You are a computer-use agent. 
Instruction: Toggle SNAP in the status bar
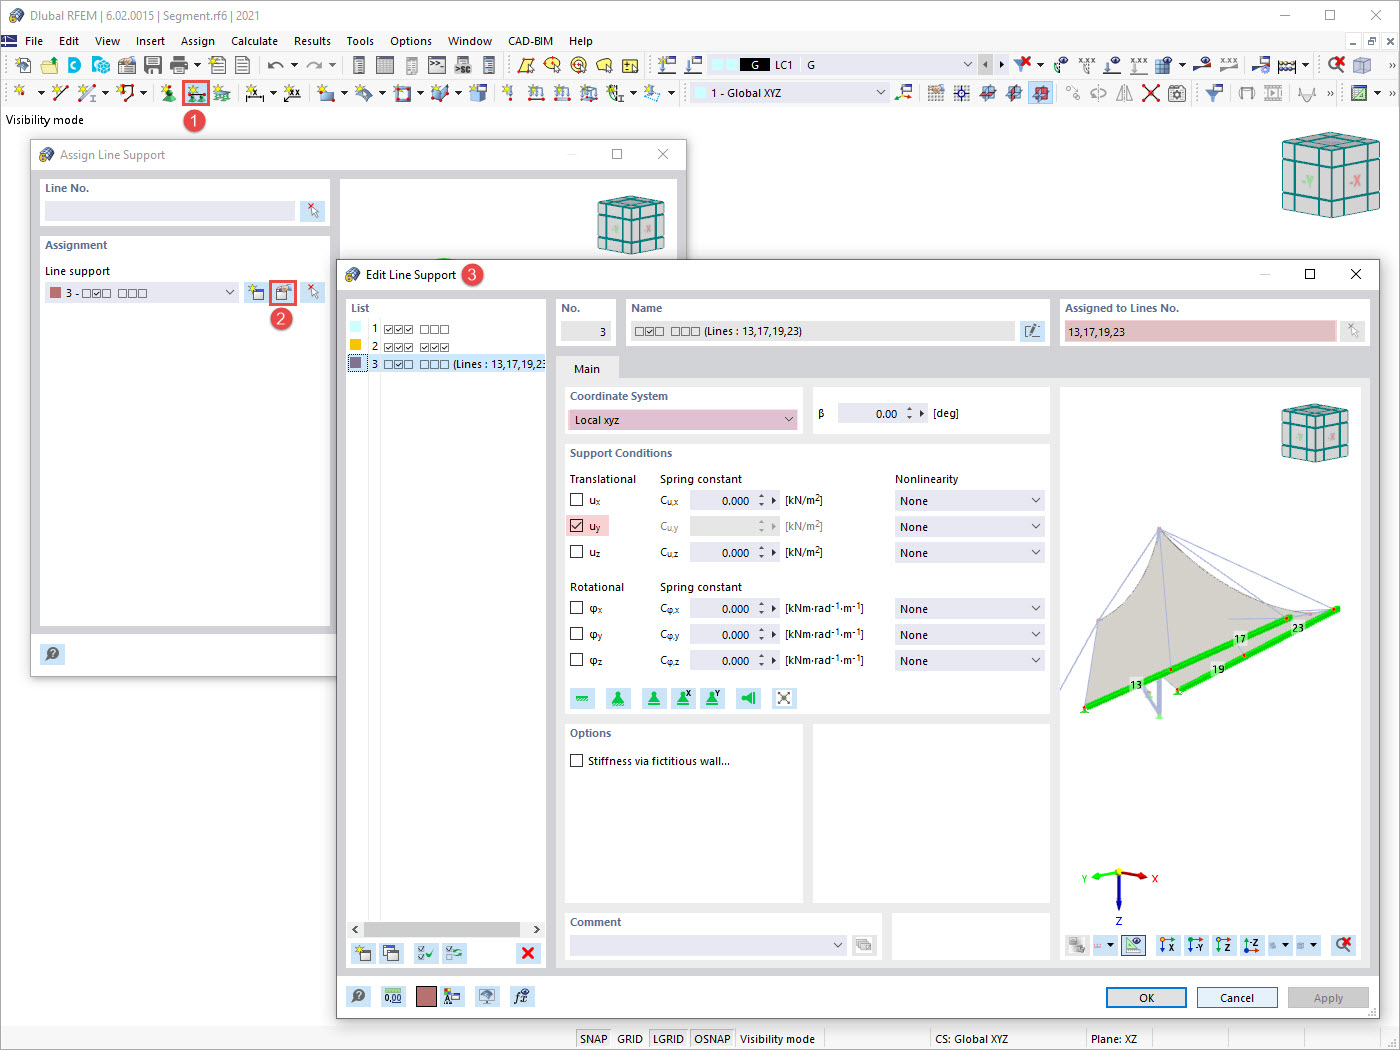pos(594,1039)
